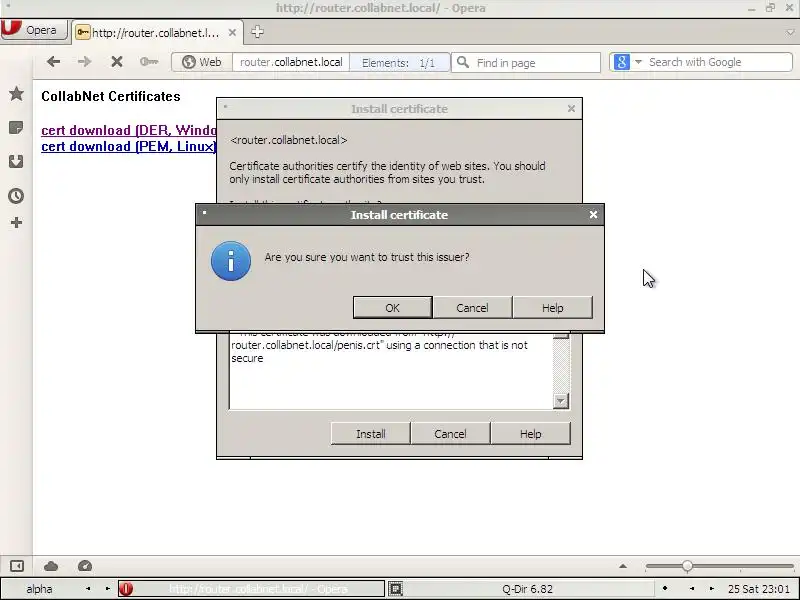Add a panel with plus icon
Image resolution: width=800 pixels, height=600 pixels.
[x=16, y=222]
